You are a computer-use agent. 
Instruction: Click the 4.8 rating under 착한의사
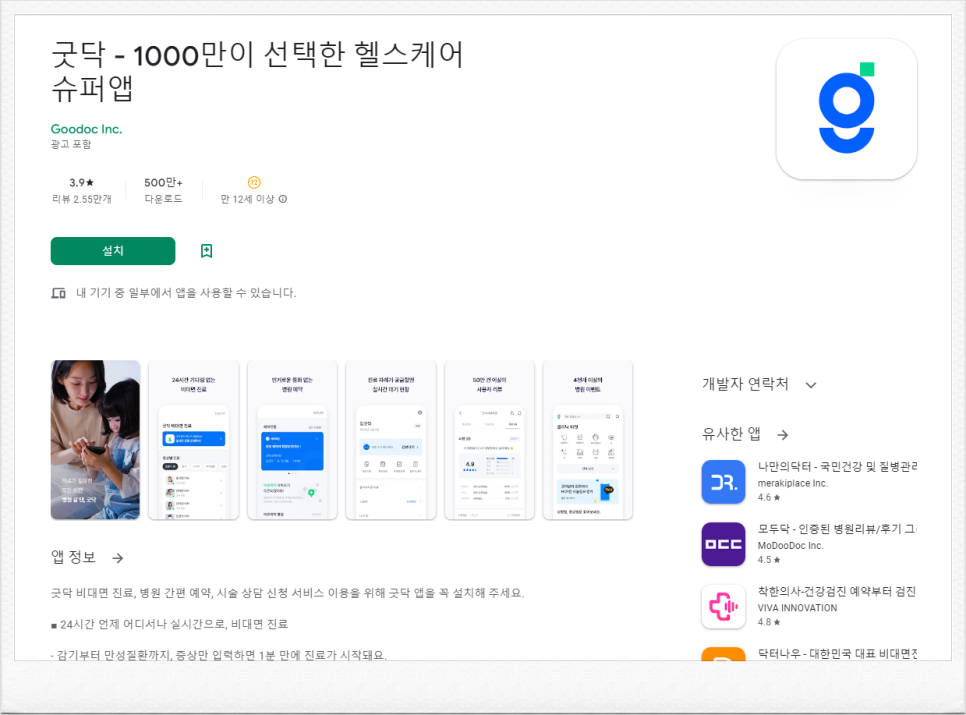pos(769,622)
